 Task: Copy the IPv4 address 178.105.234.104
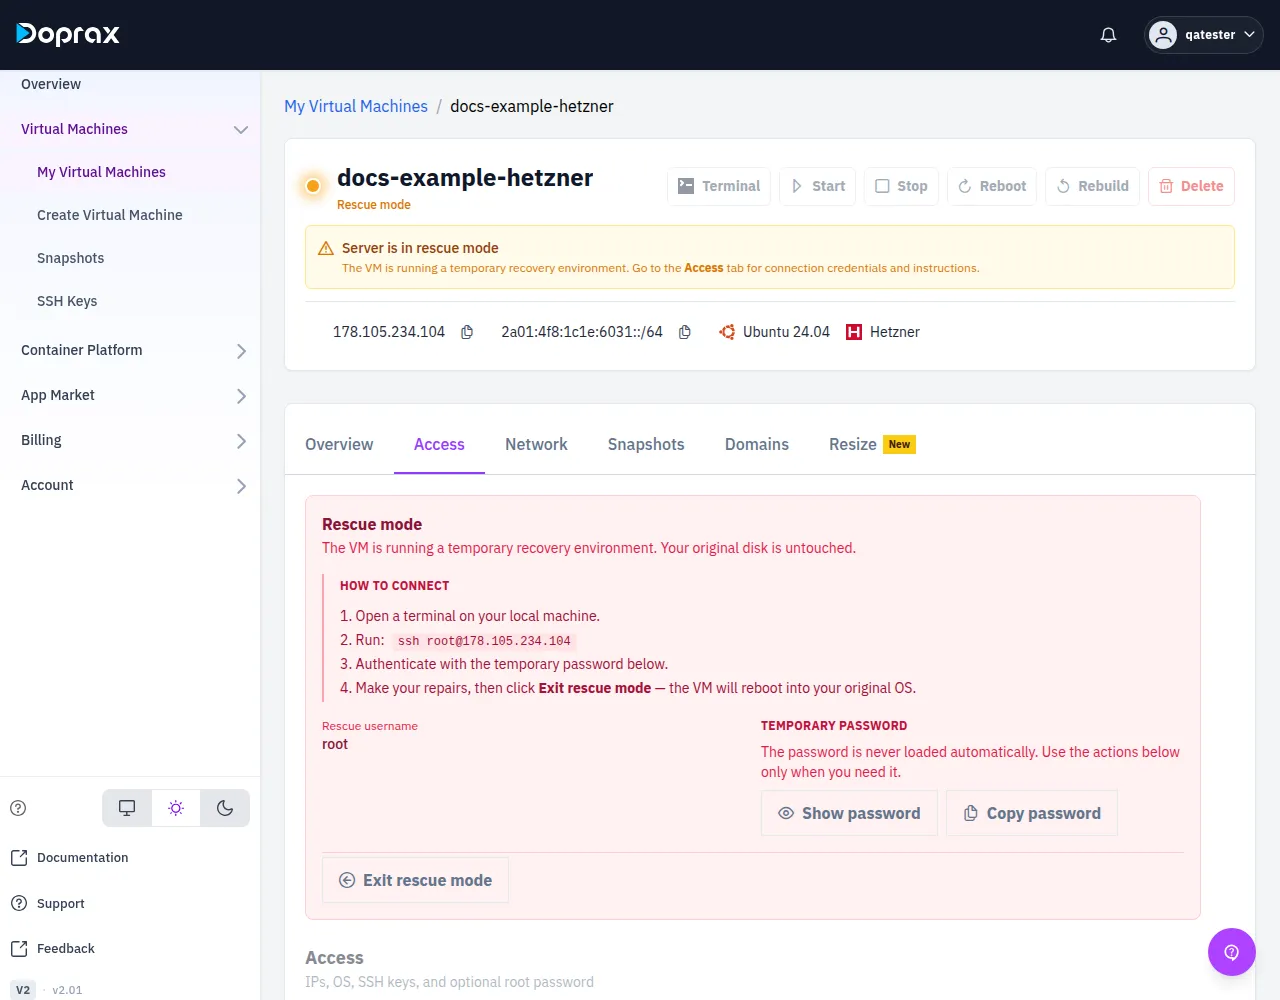(467, 332)
